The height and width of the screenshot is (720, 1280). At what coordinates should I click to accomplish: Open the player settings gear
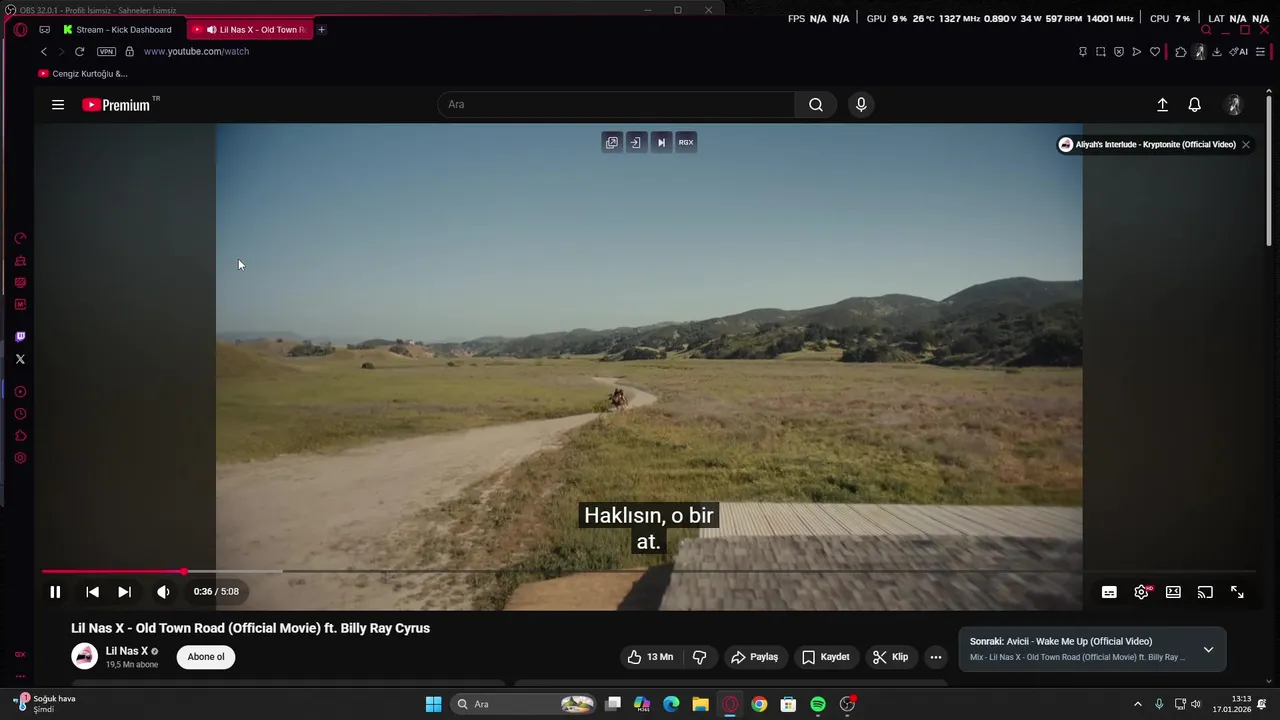point(1141,592)
